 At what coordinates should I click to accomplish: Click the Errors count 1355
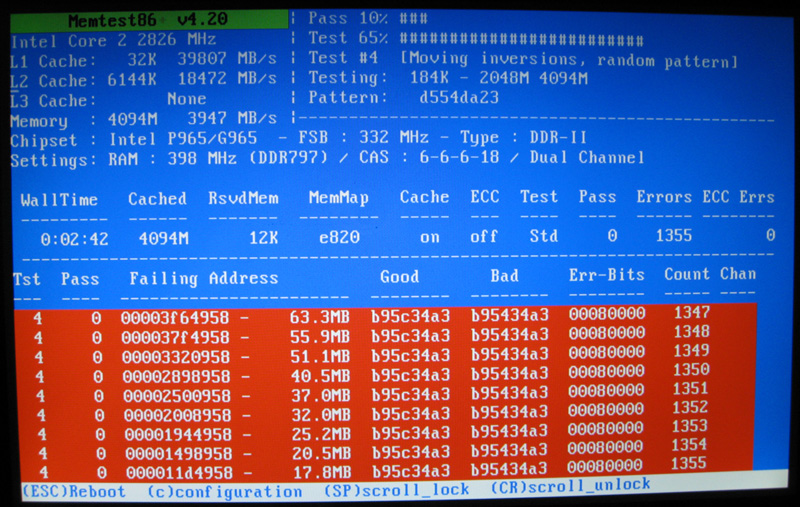(x=674, y=236)
